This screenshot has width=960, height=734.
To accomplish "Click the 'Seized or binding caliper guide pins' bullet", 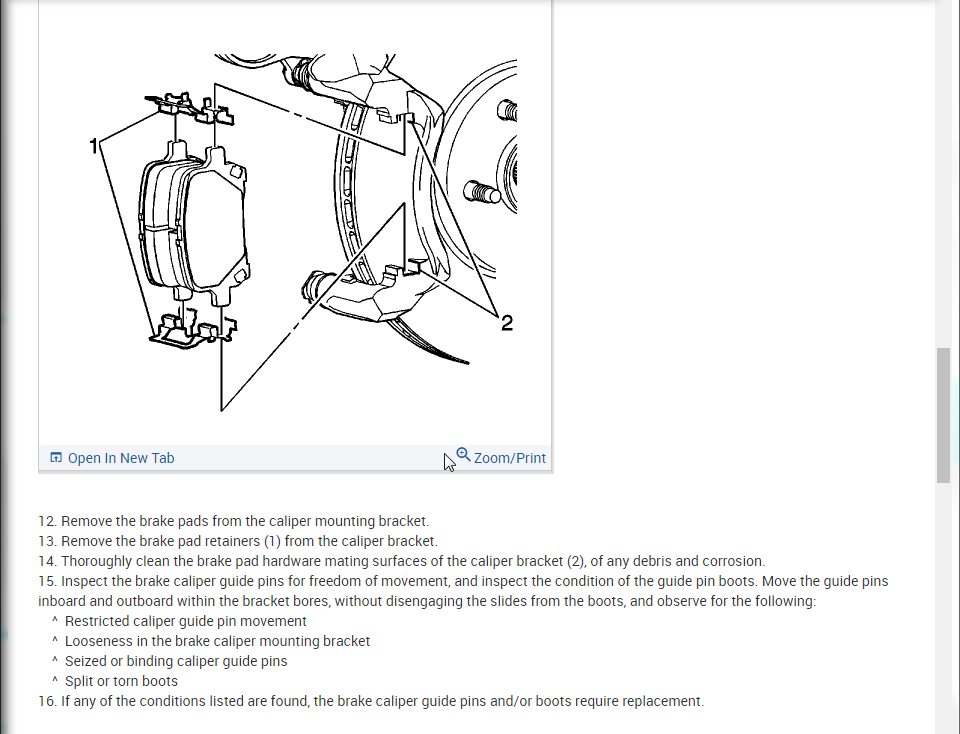I will [176, 661].
